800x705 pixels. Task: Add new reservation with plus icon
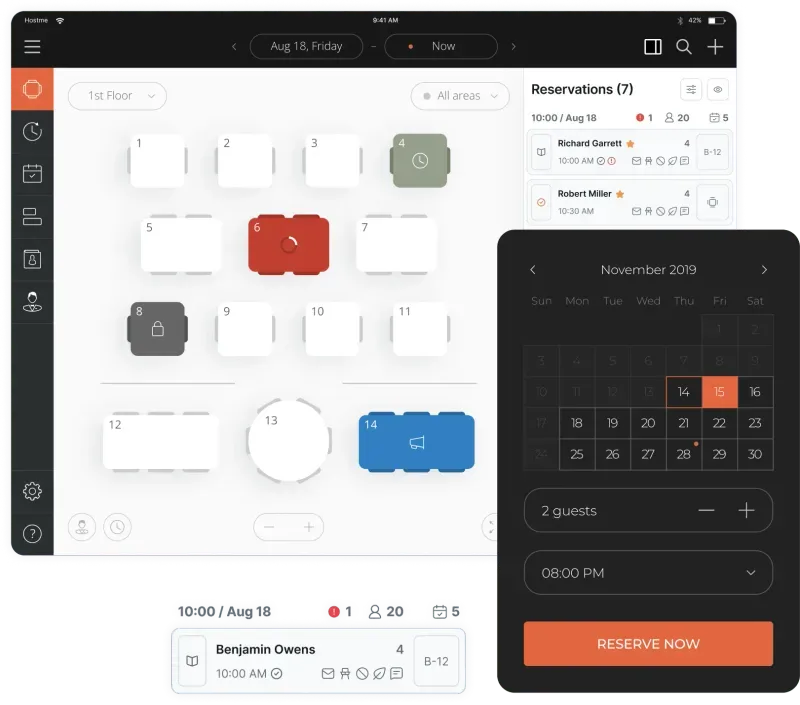(x=715, y=46)
